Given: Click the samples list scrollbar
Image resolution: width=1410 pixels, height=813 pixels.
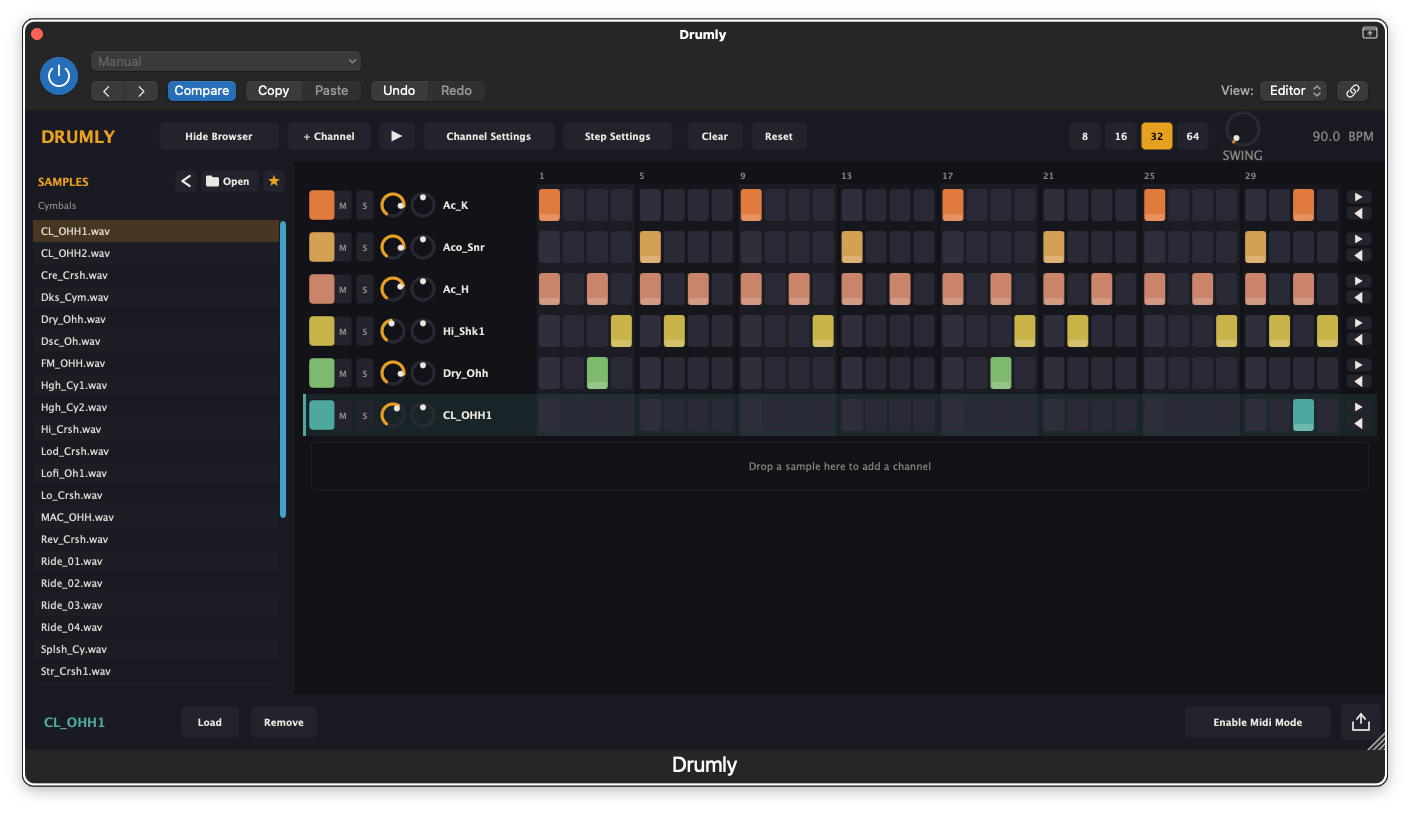Looking at the screenshot, I should click(283, 369).
